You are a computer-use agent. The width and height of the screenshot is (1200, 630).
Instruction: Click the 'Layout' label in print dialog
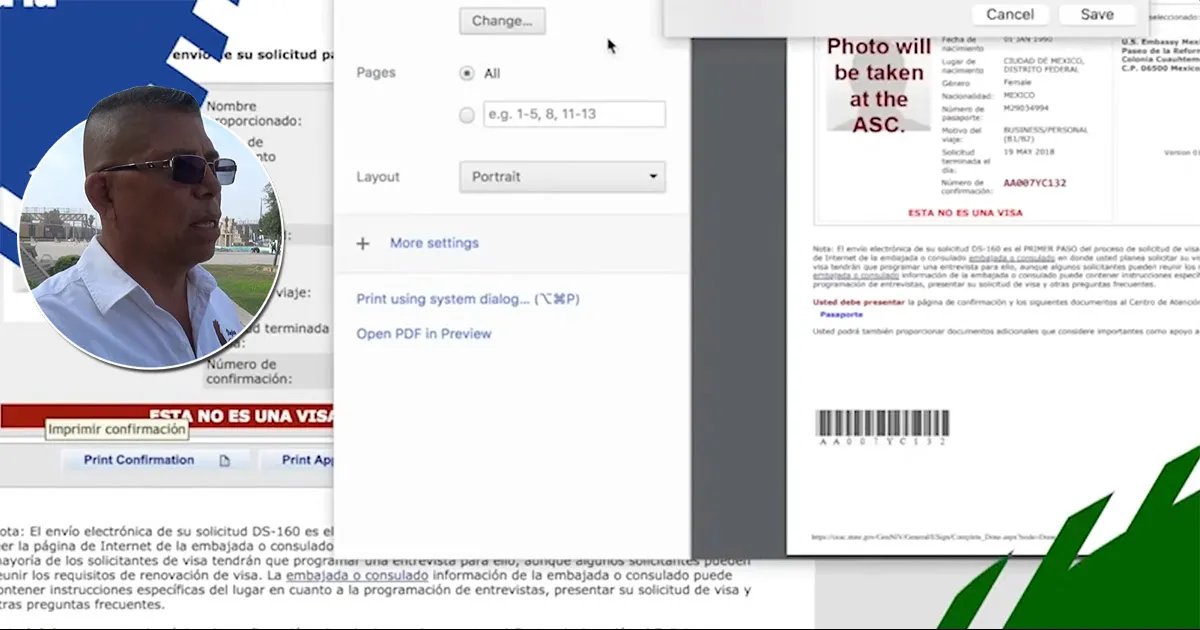coord(378,177)
